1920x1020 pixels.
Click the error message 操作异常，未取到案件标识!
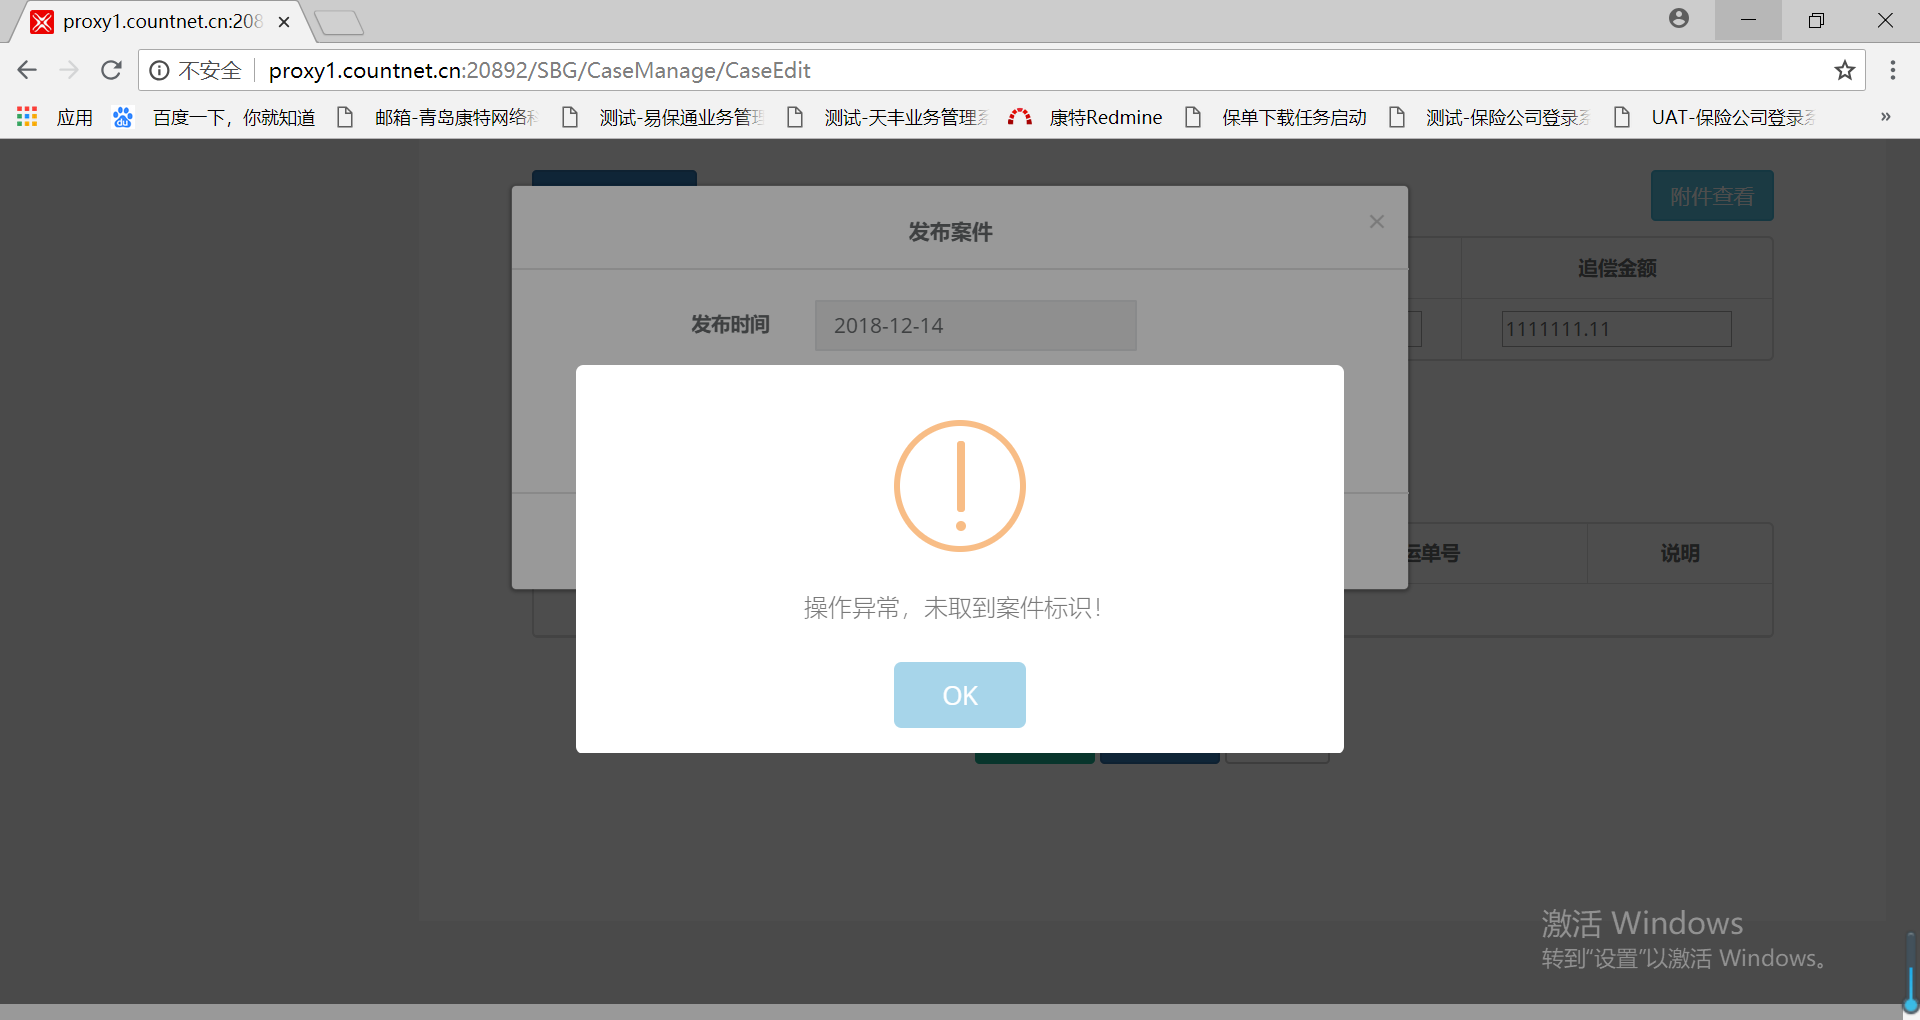pyautogui.click(x=953, y=608)
